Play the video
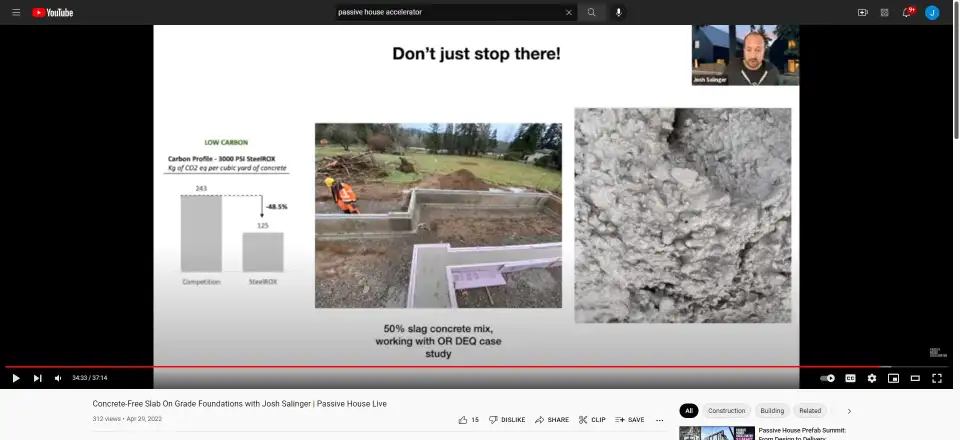 point(16,378)
